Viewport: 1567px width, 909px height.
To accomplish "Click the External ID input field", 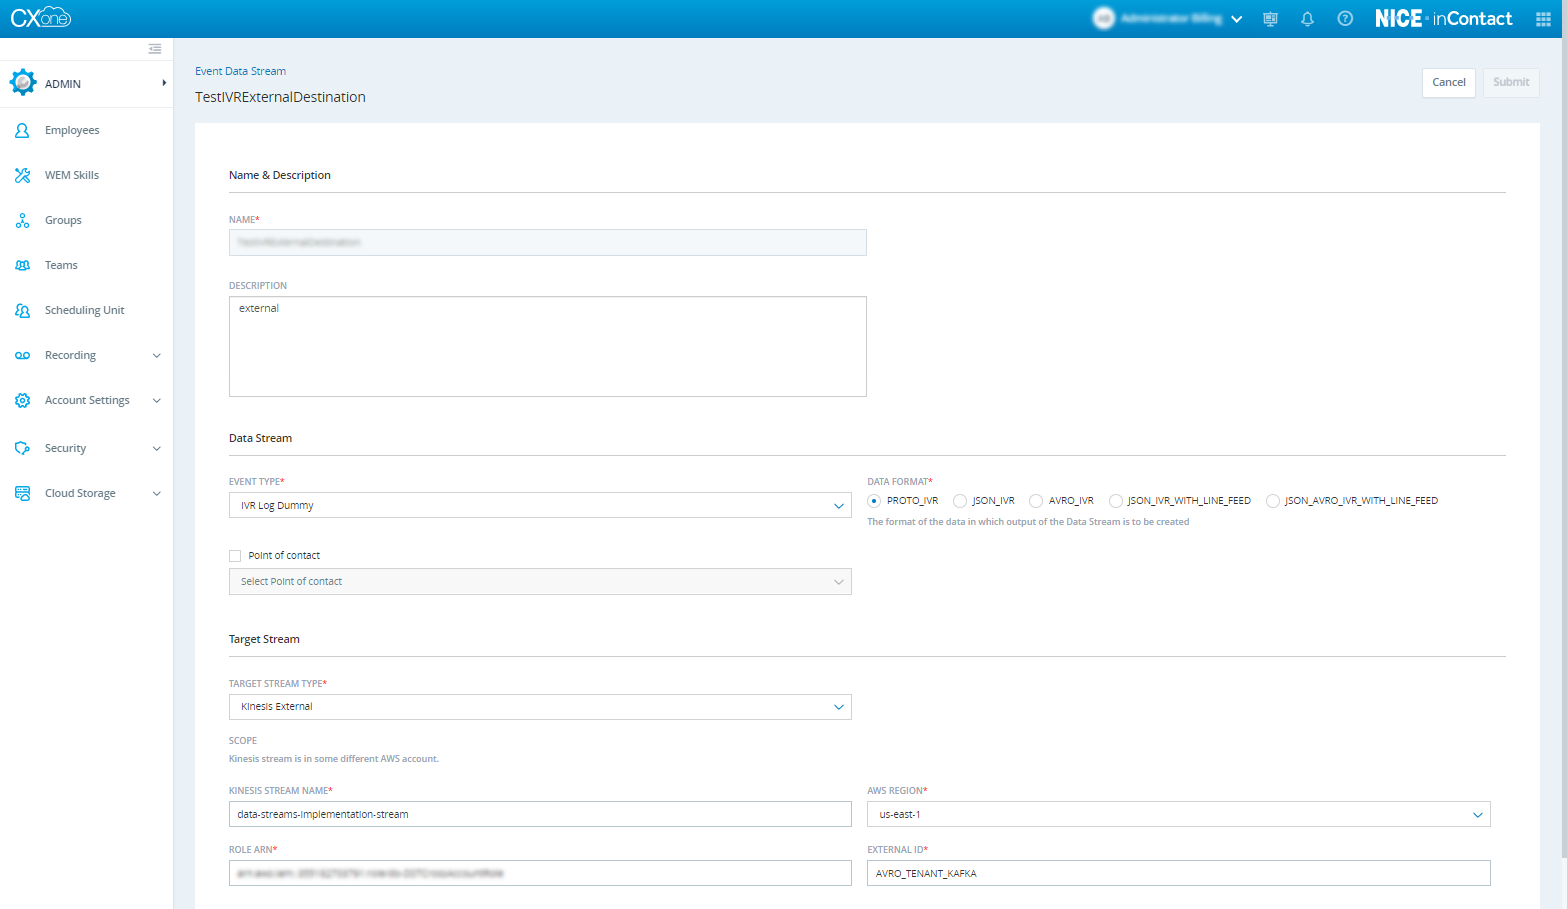I will 1178,873.
